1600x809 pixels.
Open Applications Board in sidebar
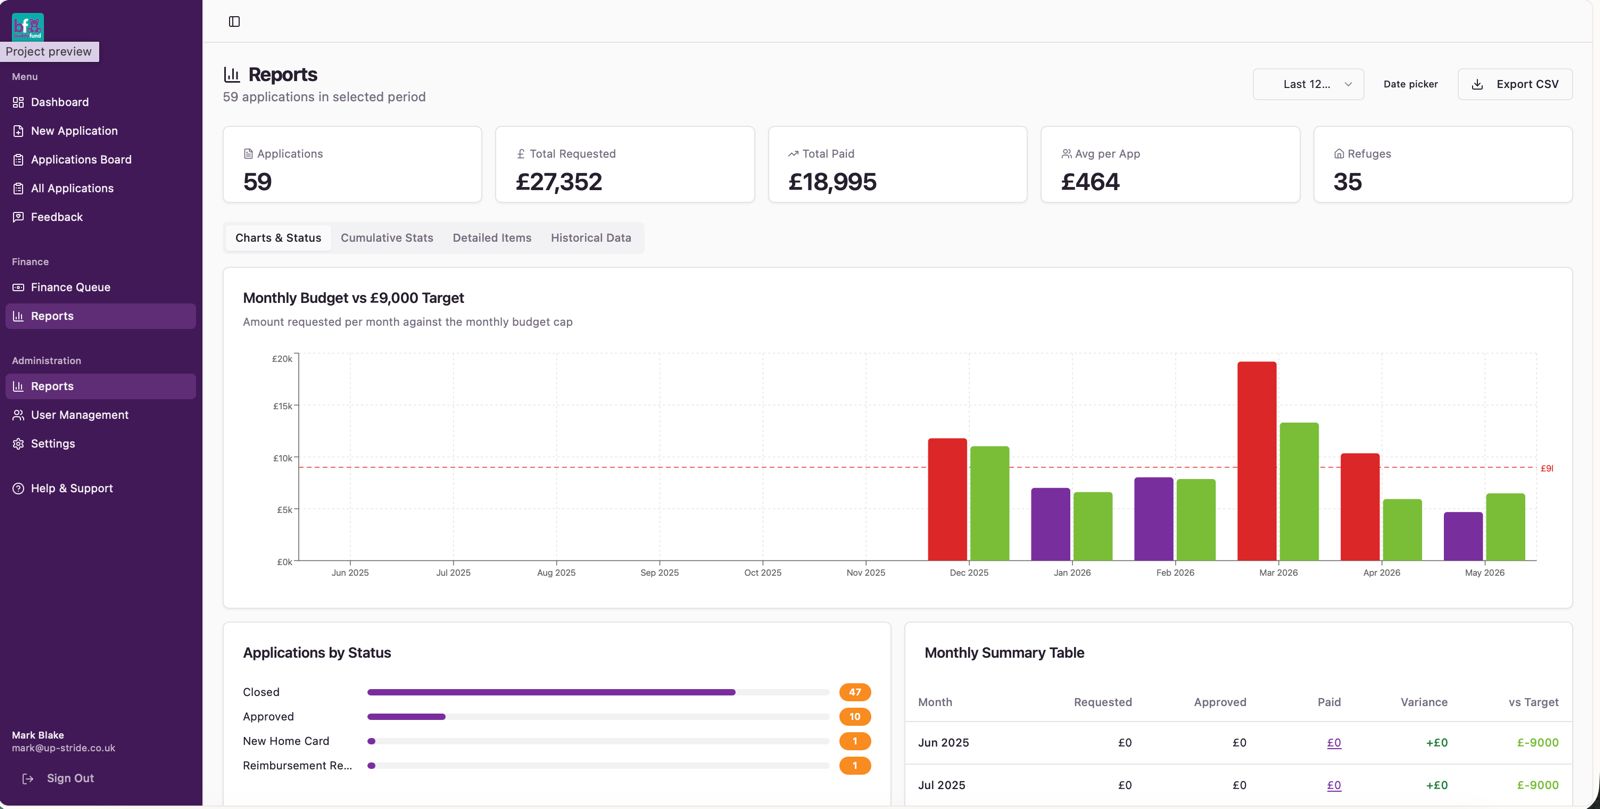tap(100, 160)
